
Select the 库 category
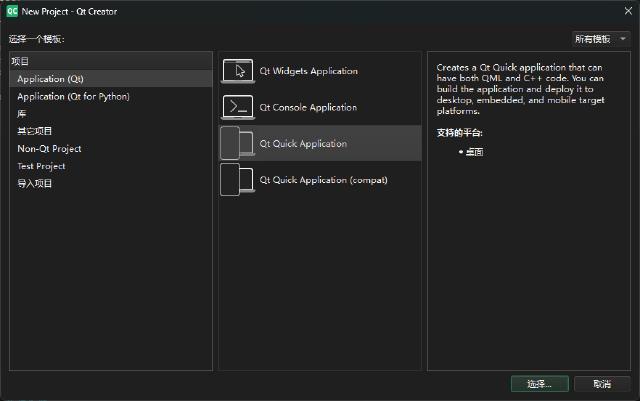tap(22, 114)
